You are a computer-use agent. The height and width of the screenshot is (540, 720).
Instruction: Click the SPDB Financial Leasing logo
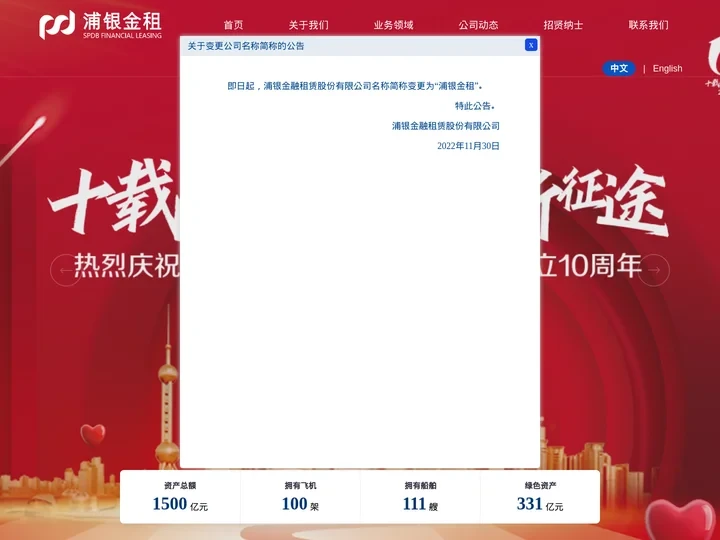[101, 25]
